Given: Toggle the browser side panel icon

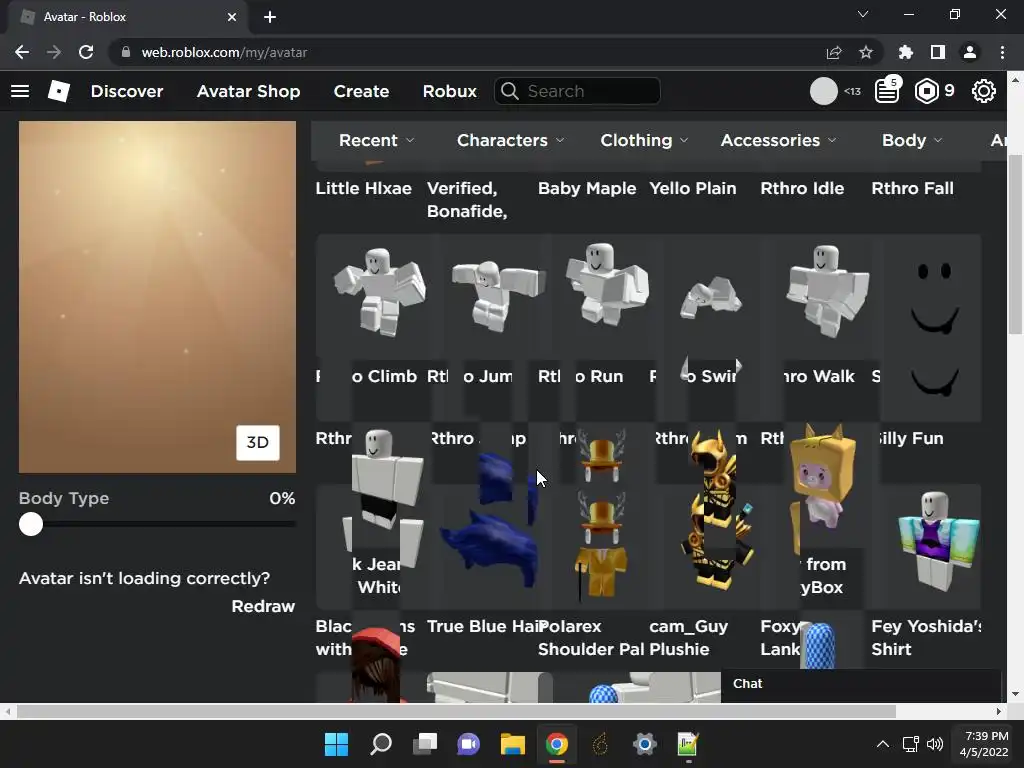Looking at the screenshot, I should pyautogui.click(x=938, y=52).
